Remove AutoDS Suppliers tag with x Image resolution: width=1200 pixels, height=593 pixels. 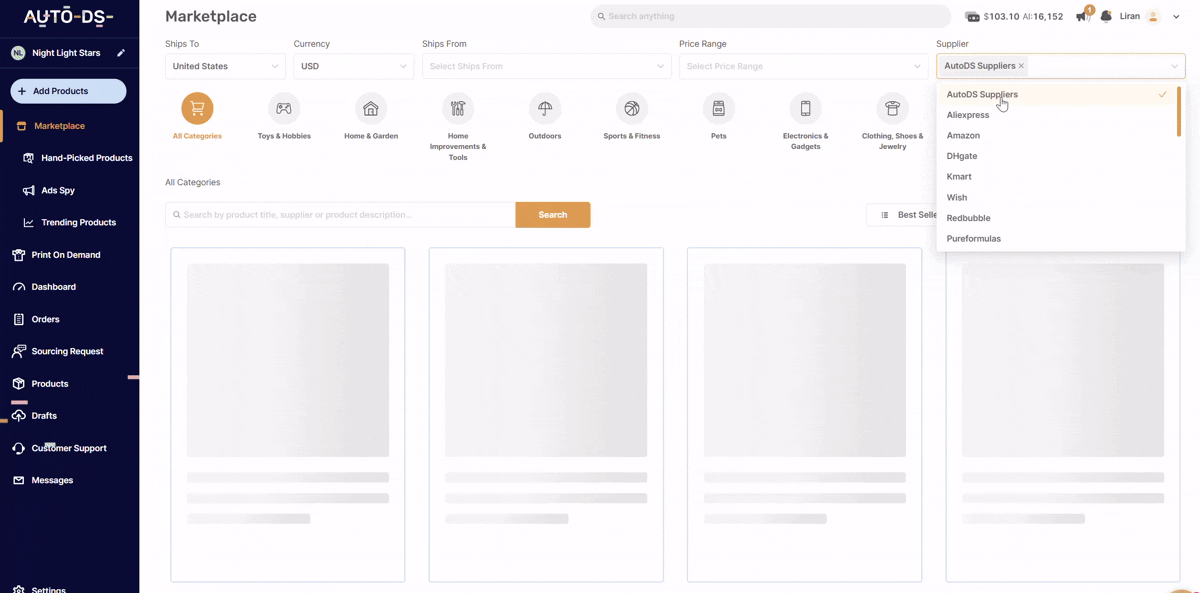point(1021,66)
